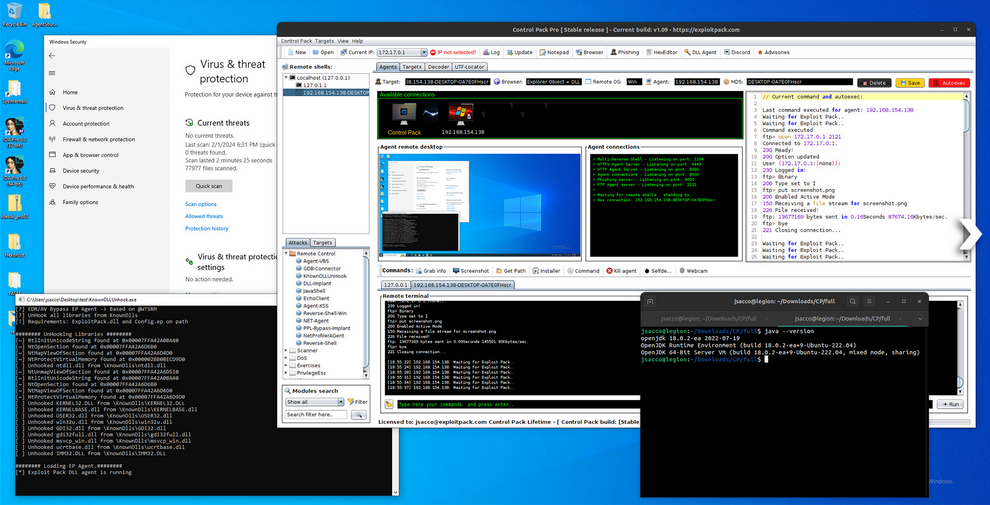Screen dimensions: 990x505
Task: Open the Targets menu in menu bar
Action: (325, 40)
